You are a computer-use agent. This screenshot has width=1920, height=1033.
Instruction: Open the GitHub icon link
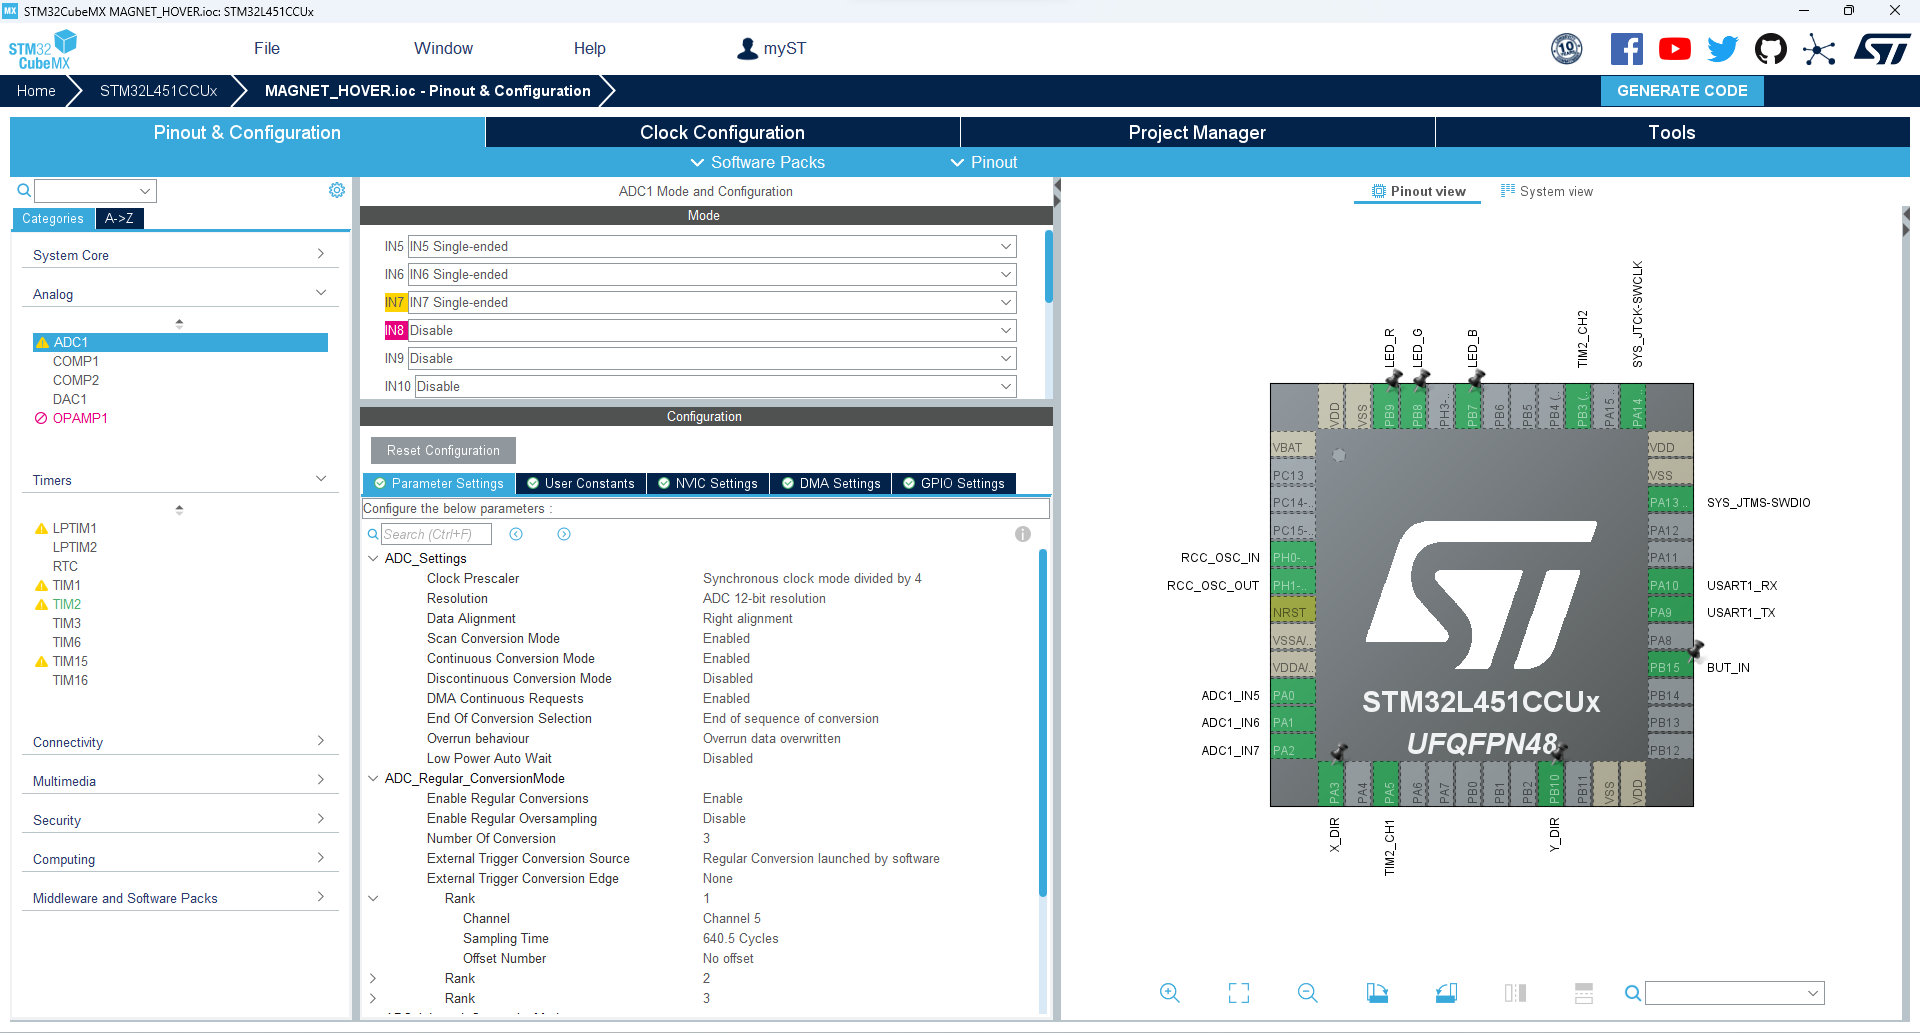coord(1771,48)
